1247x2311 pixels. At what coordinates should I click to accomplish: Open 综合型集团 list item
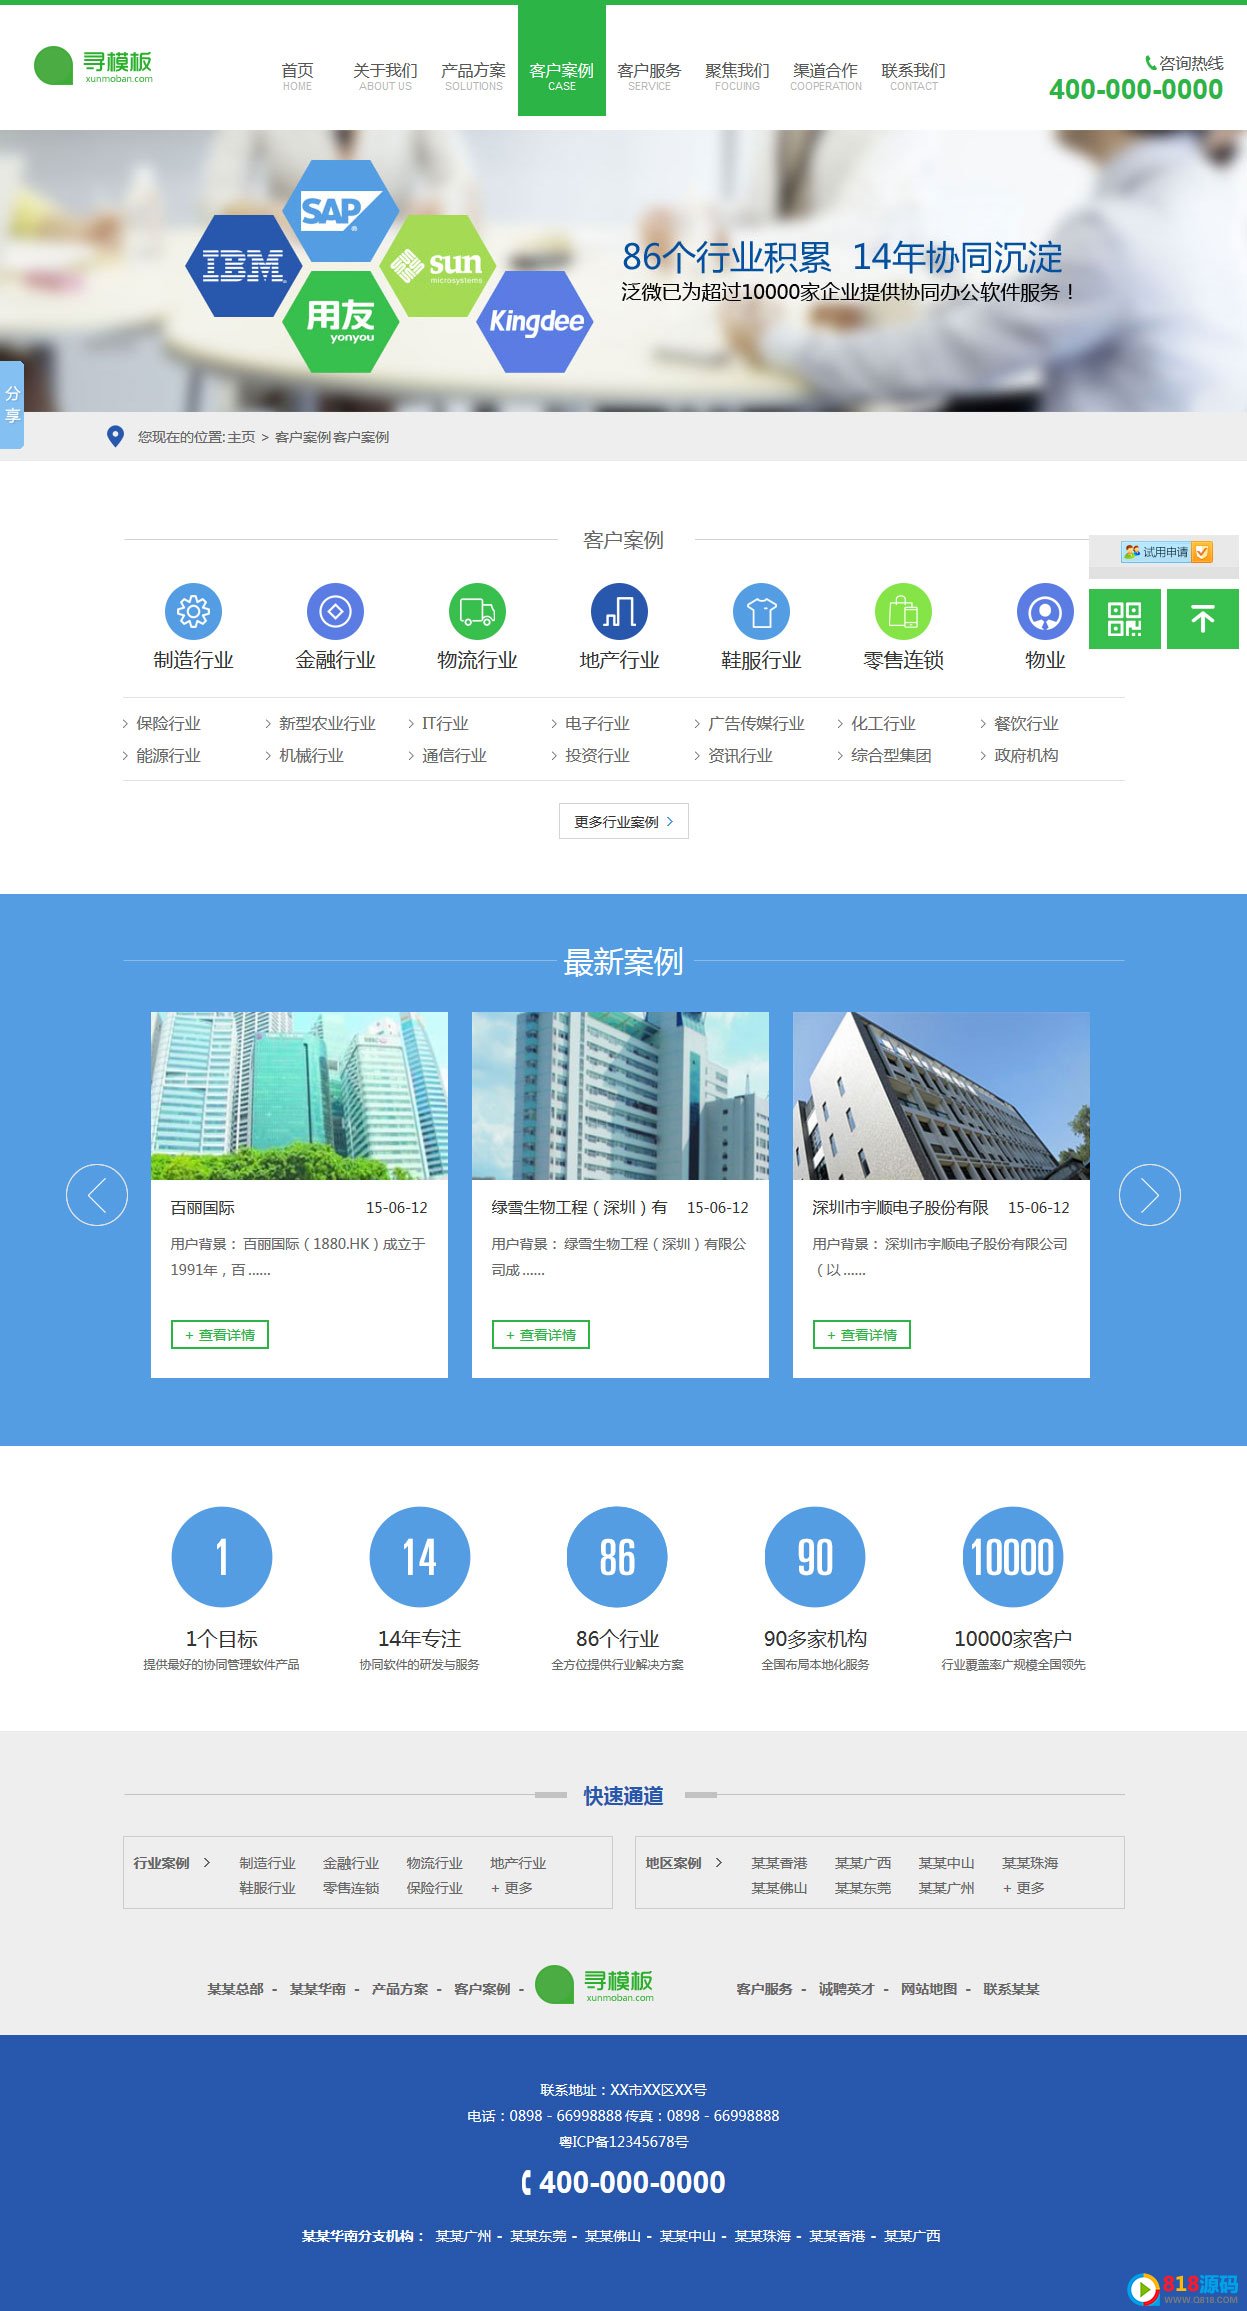[x=891, y=755]
